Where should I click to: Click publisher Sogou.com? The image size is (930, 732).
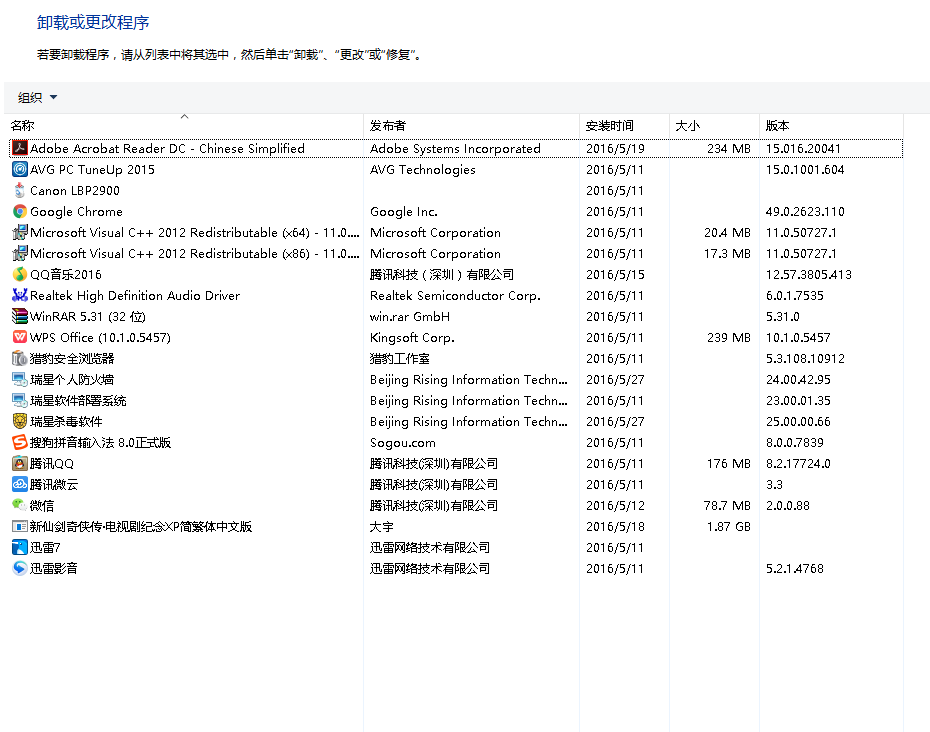[402, 443]
